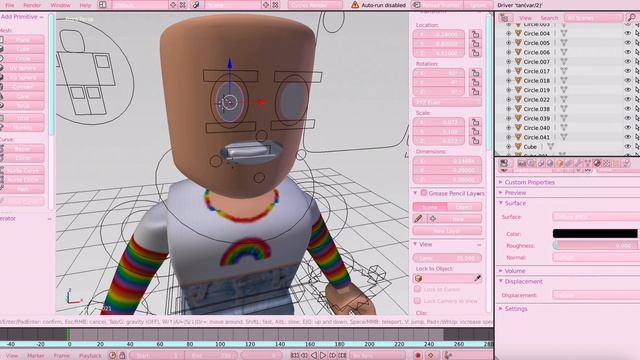Viewport: 640px width, 360px height.
Task: Open the timeline Marker menu
Action: [x=36, y=356]
